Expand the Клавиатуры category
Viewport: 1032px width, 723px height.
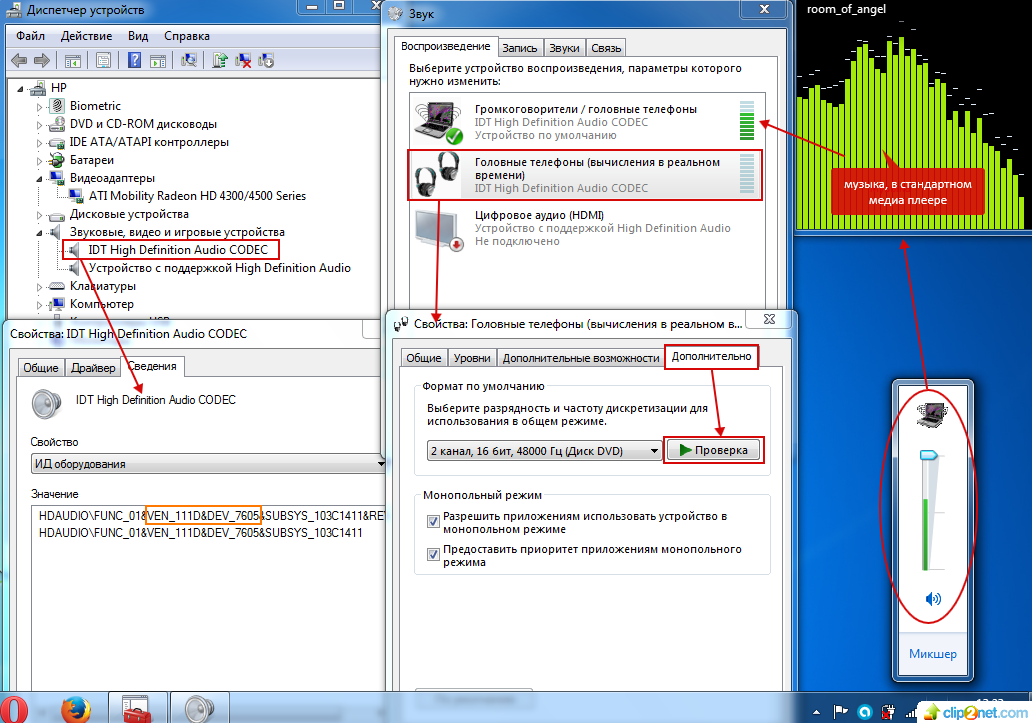[x=39, y=287]
